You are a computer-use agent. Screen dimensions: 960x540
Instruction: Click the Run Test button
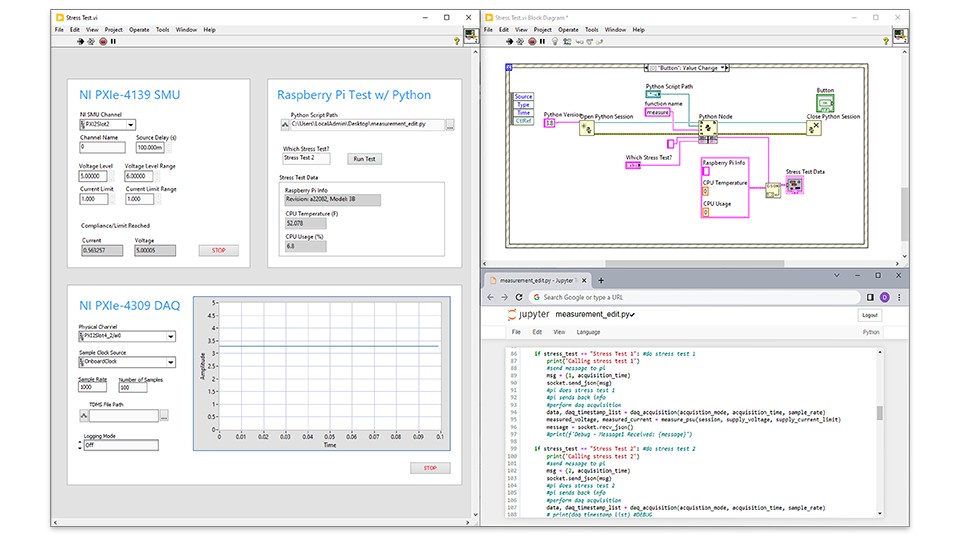[364, 159]
